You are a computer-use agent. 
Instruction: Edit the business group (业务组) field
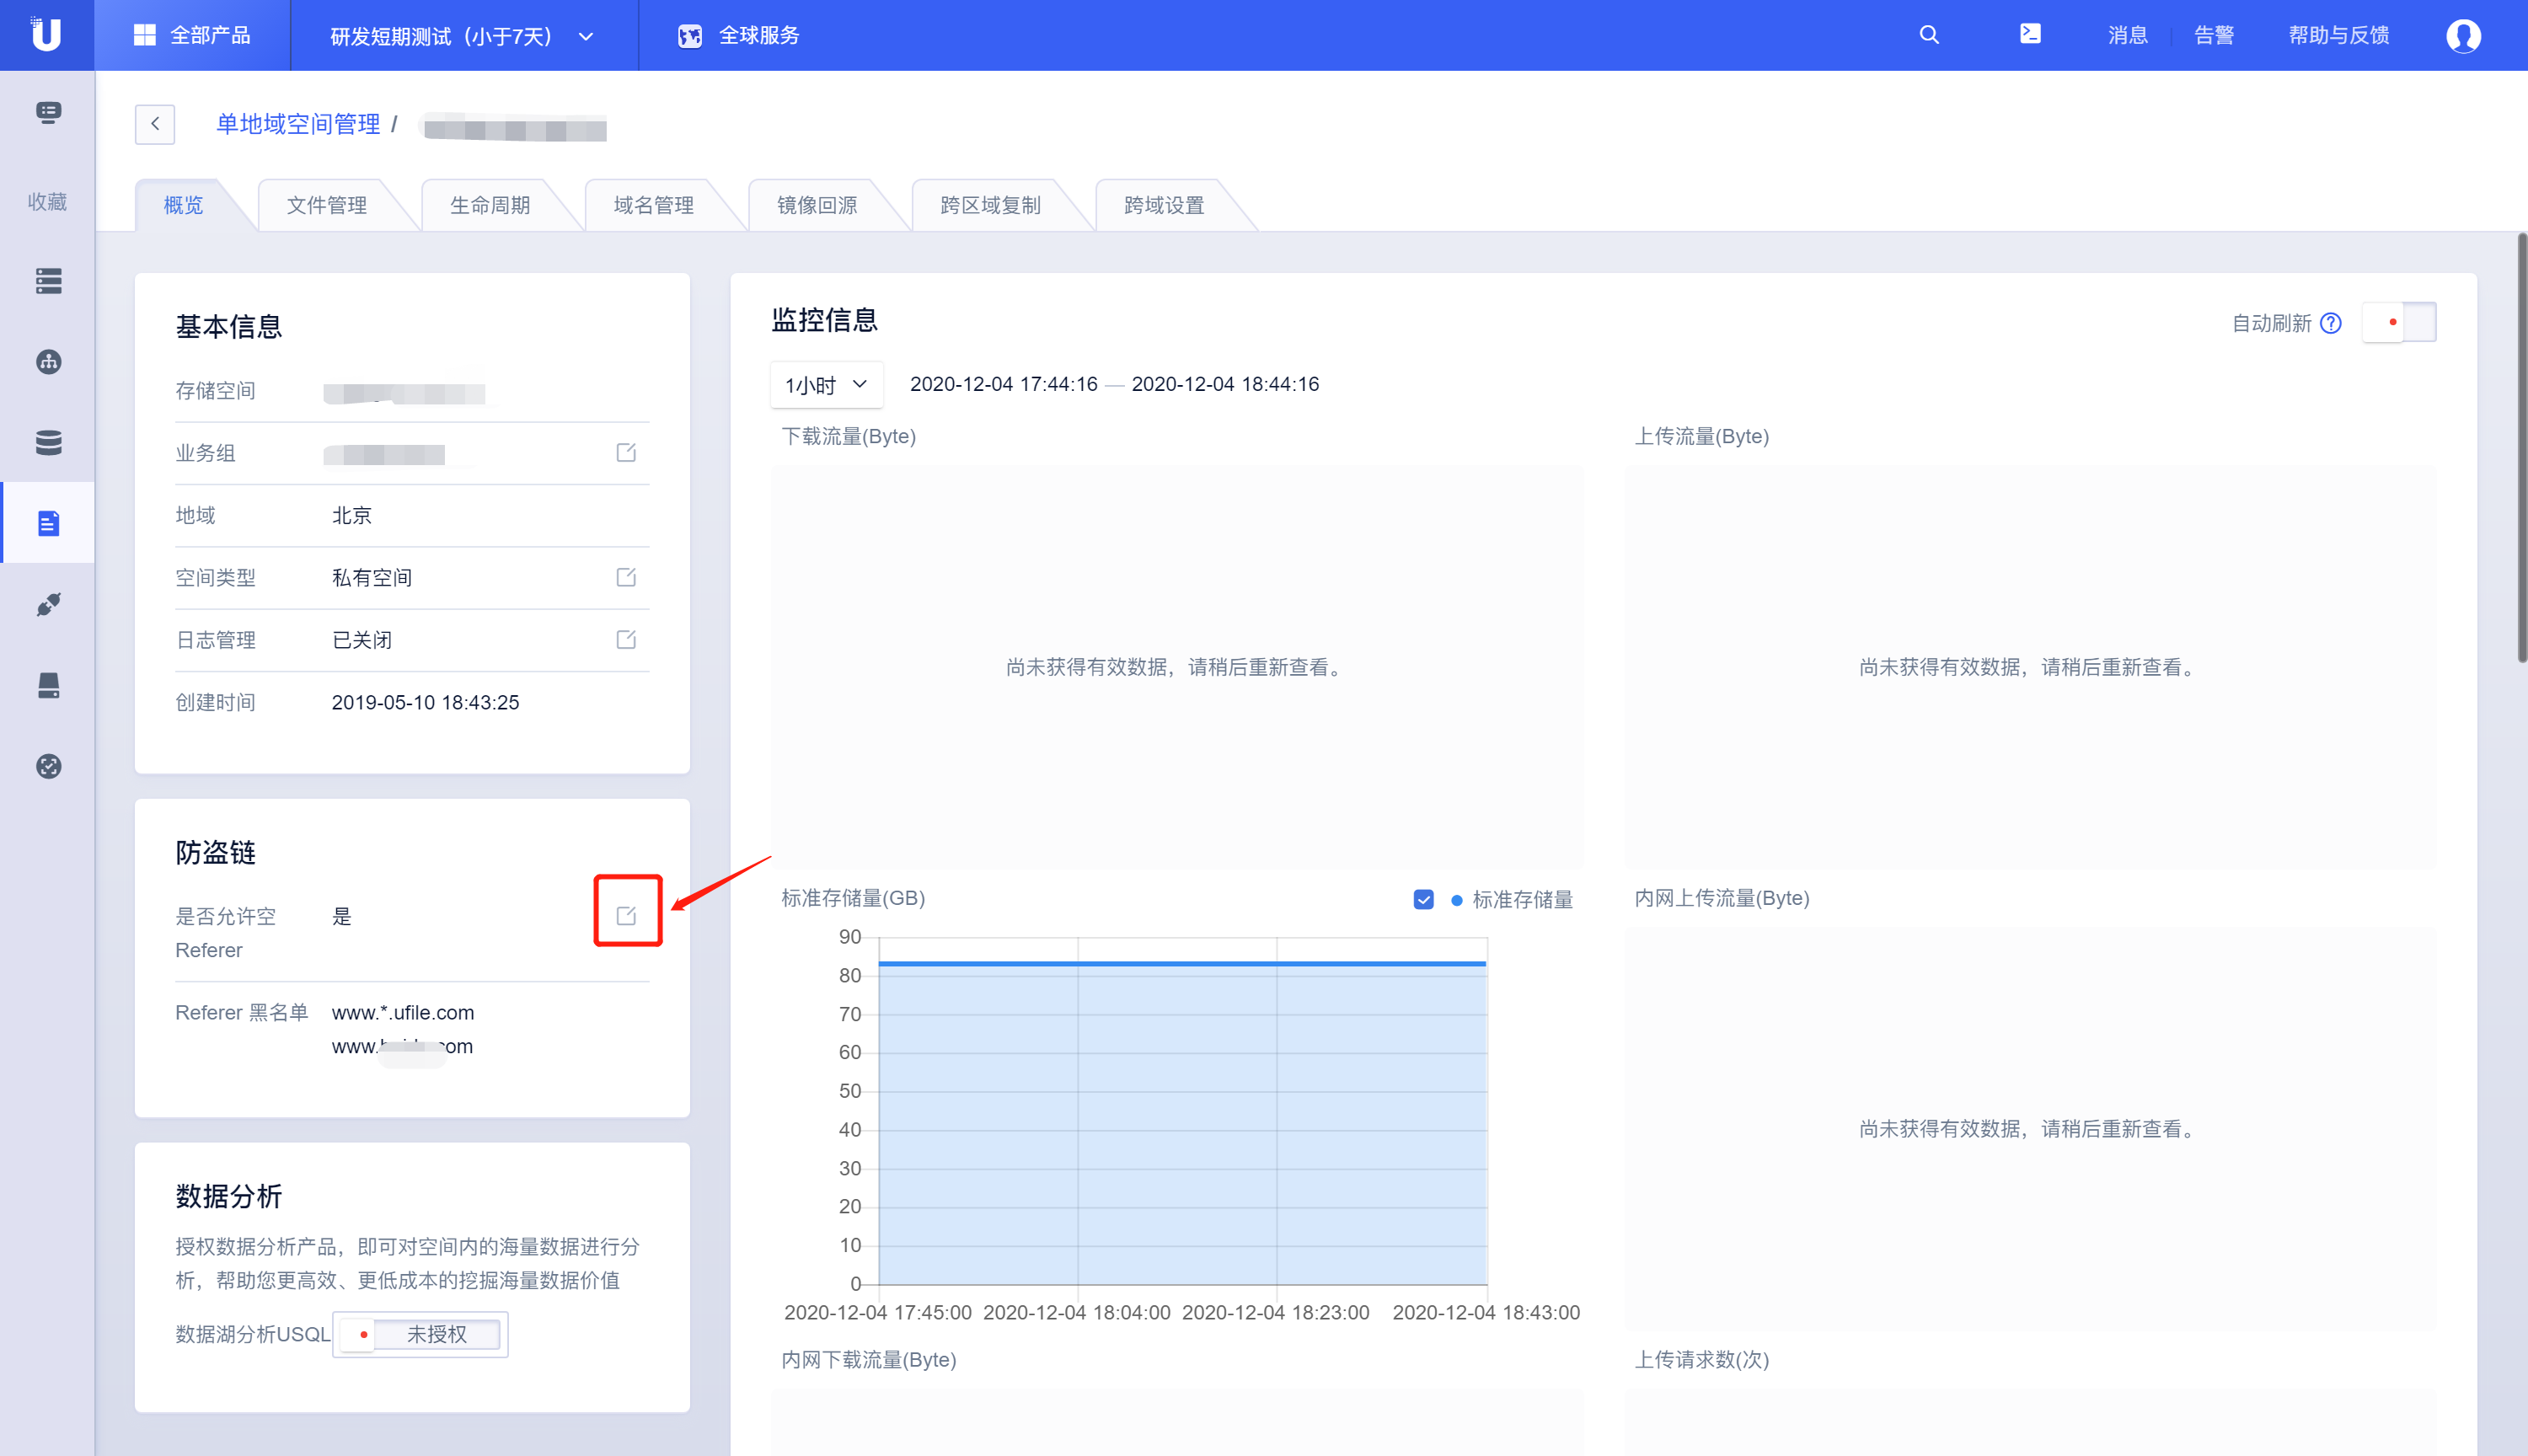coord(626,453)
